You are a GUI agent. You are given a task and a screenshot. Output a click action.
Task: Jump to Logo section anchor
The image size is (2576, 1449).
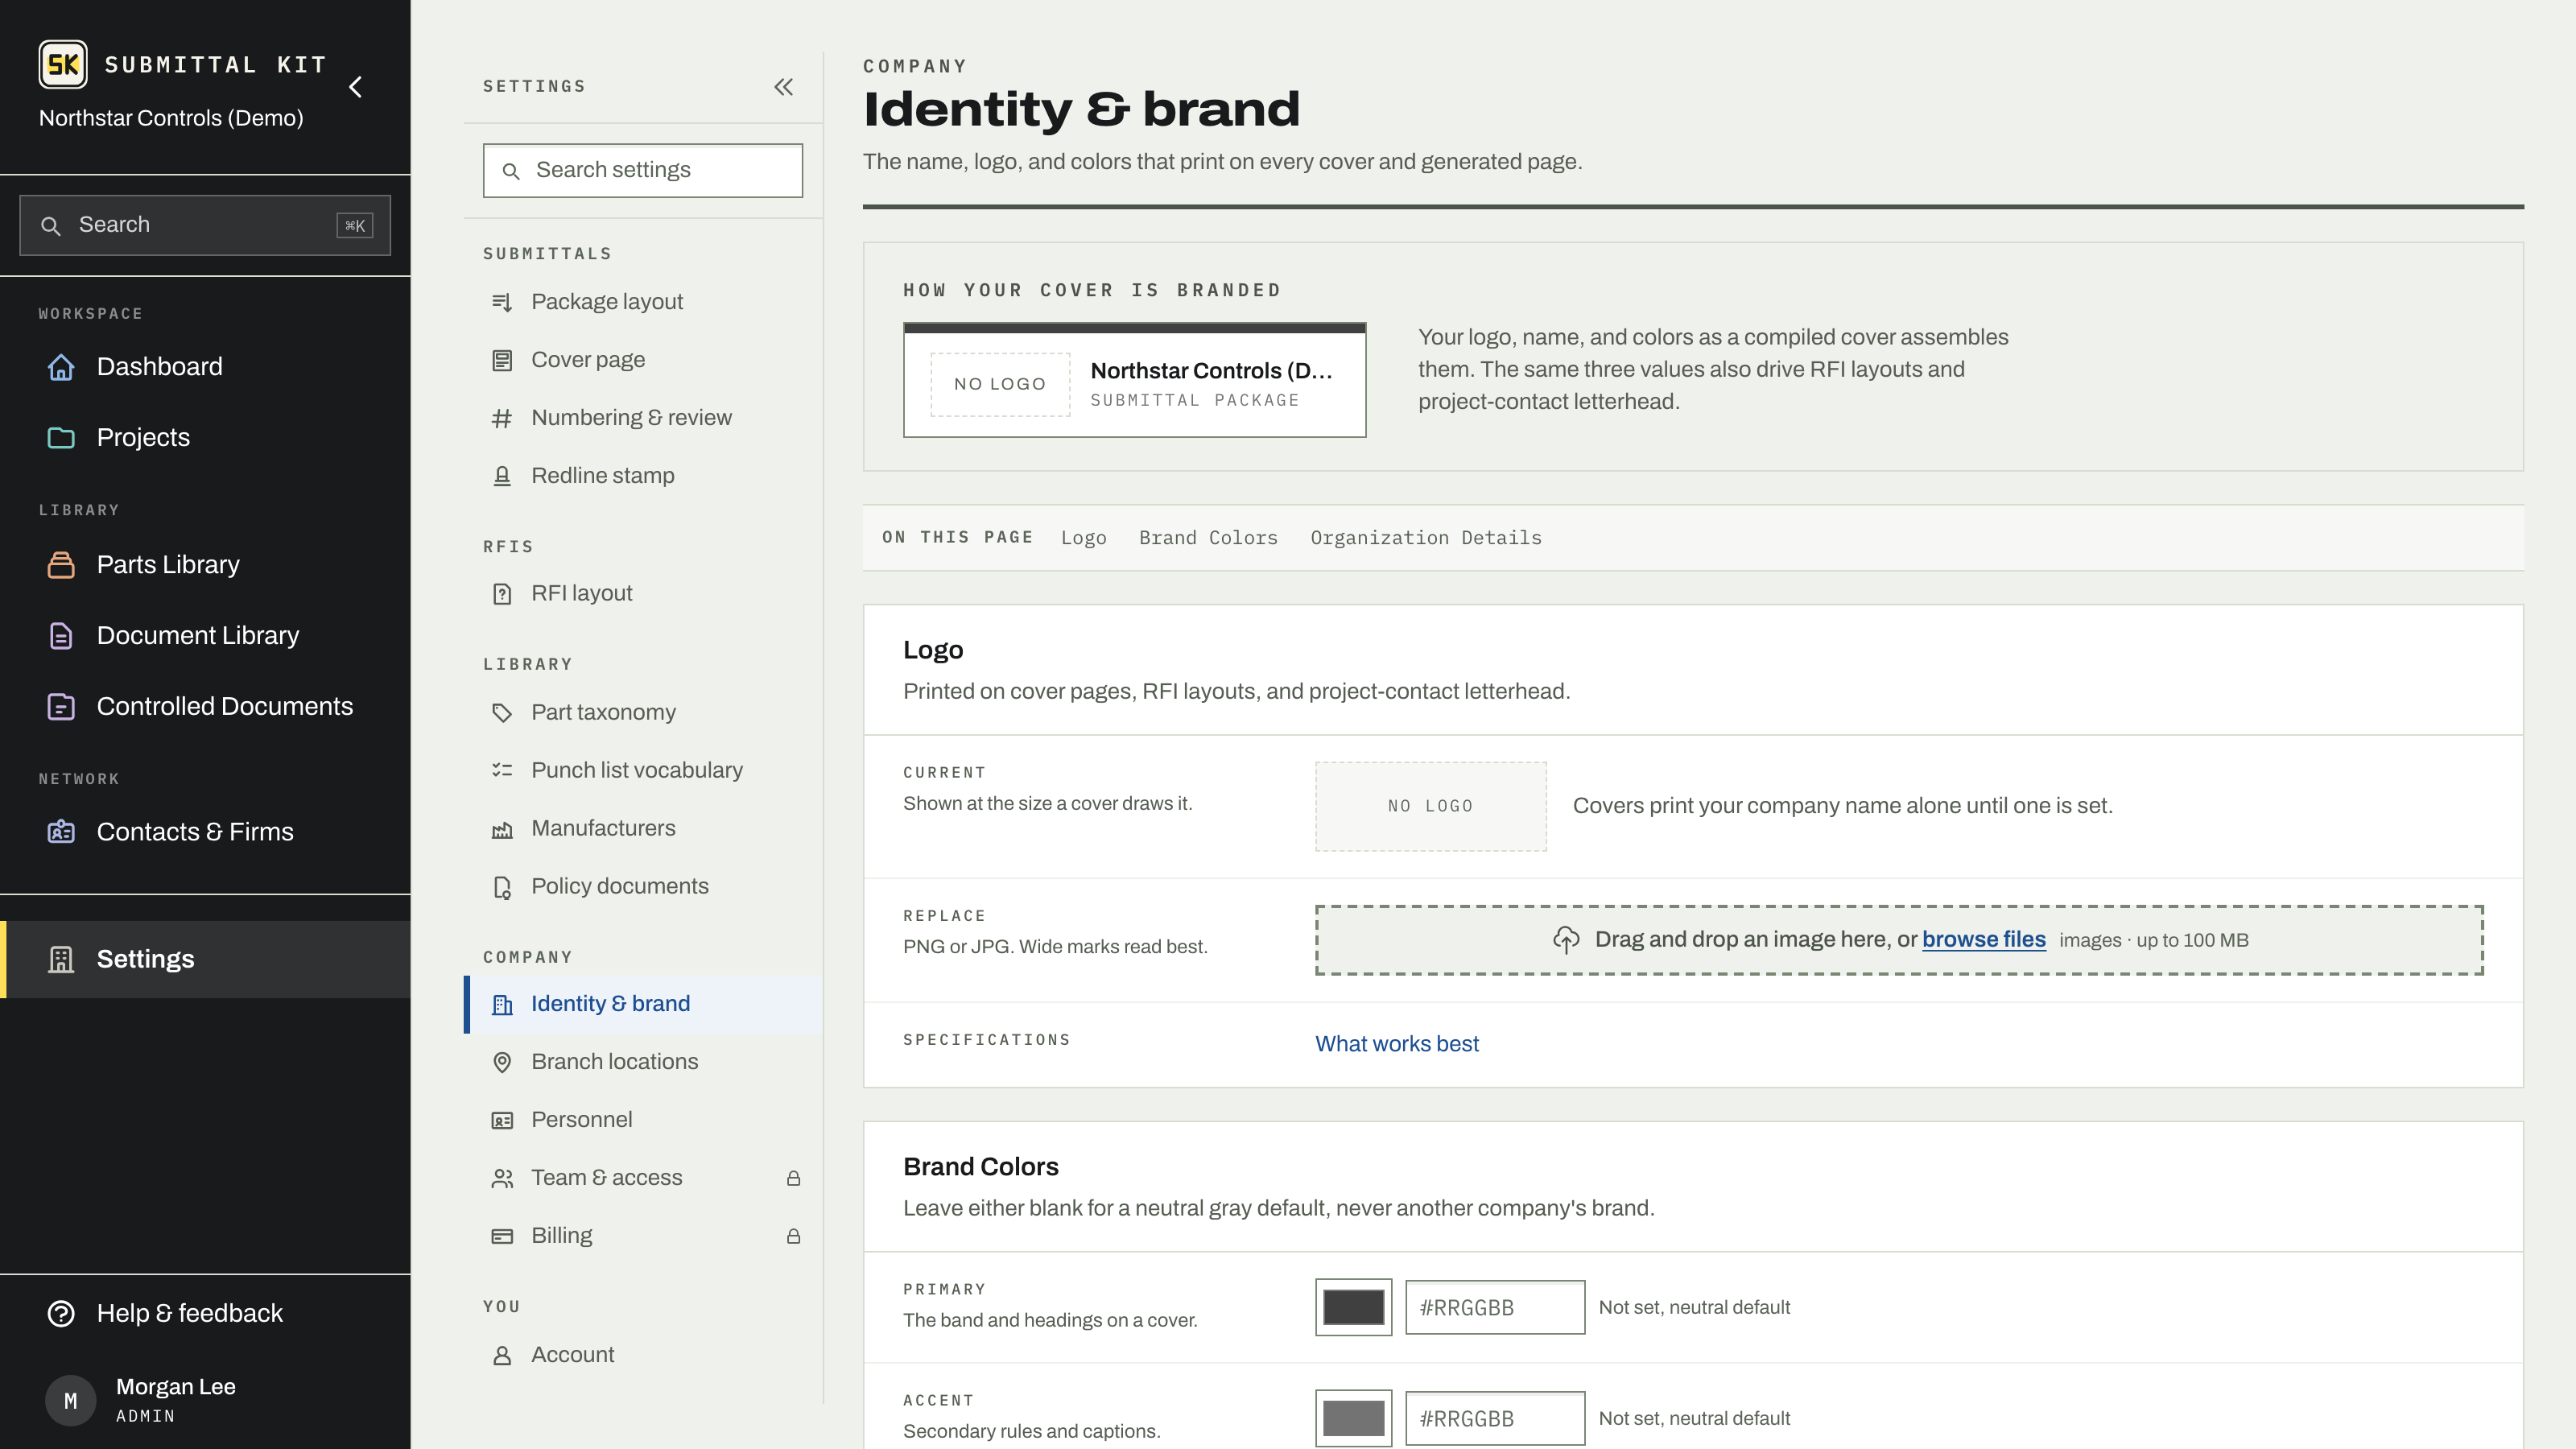(x=1084, y=538)
